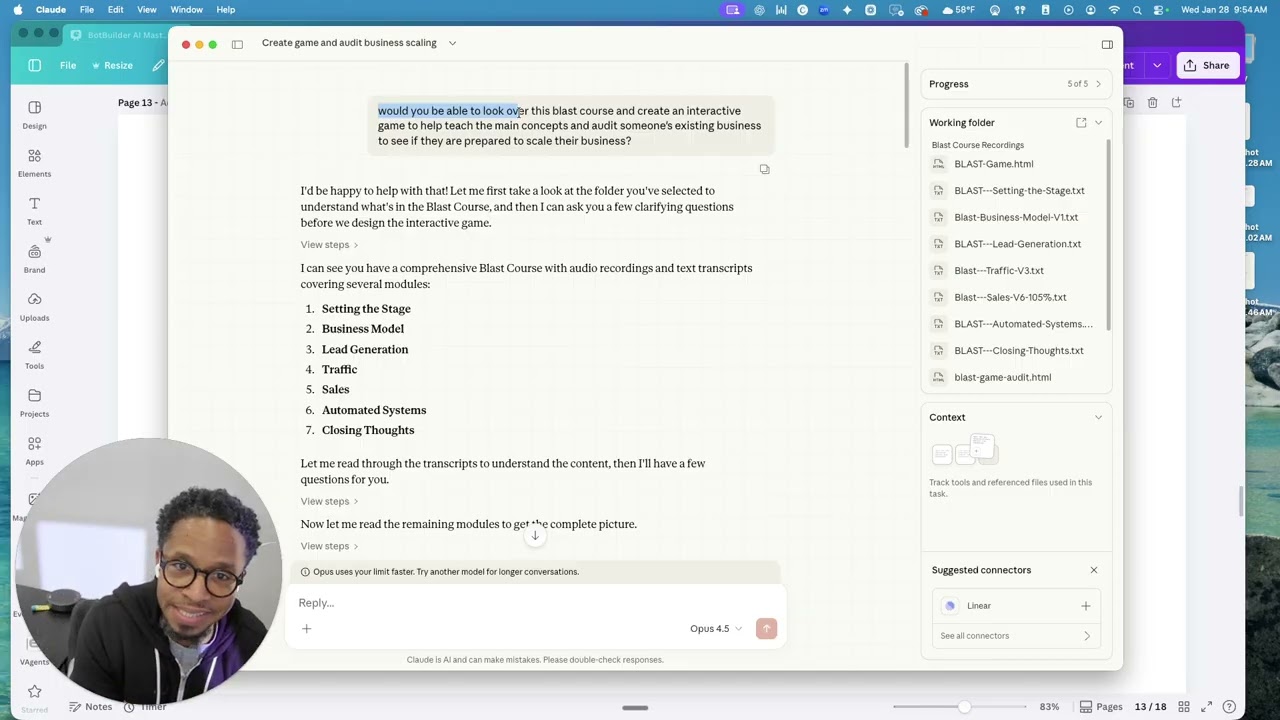Enter Canva fullscreen presentation icon
1280x720 pixels.
(1207, 707)
